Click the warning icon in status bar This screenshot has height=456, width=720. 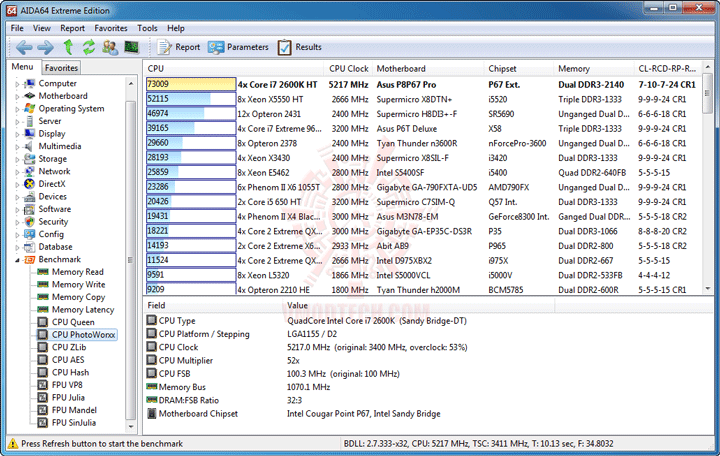click(13, 444)
